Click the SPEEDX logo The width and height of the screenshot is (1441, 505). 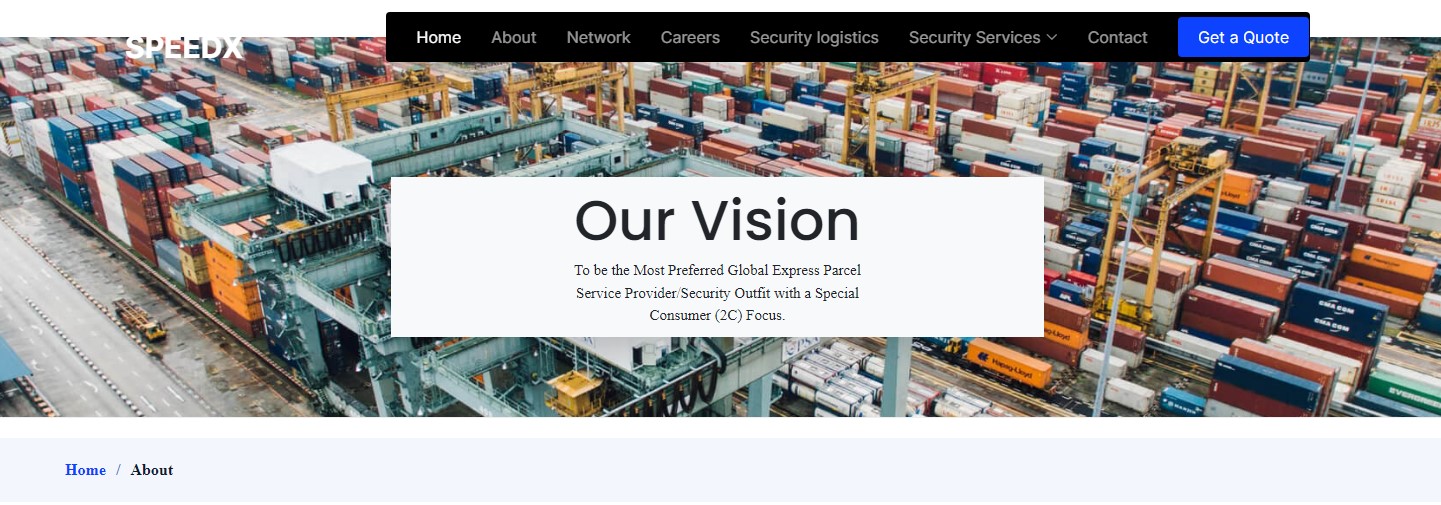click(184, 46)
